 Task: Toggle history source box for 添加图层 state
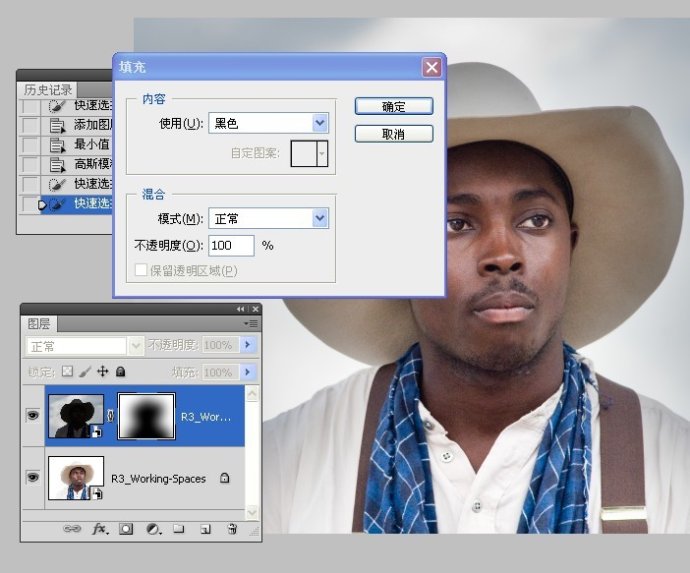30,125
